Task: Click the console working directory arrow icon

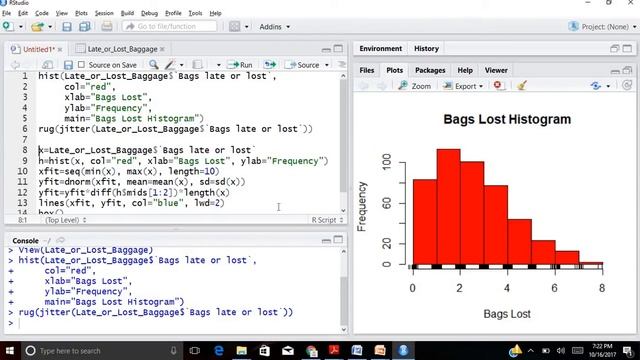Action: tap(61, 240)
